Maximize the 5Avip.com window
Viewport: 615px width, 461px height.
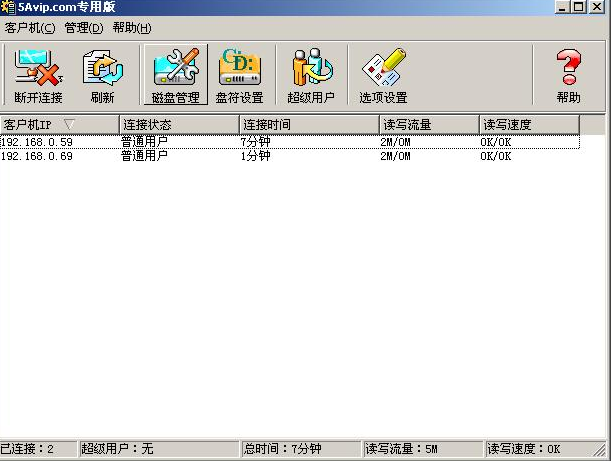[x=579, y=7]
